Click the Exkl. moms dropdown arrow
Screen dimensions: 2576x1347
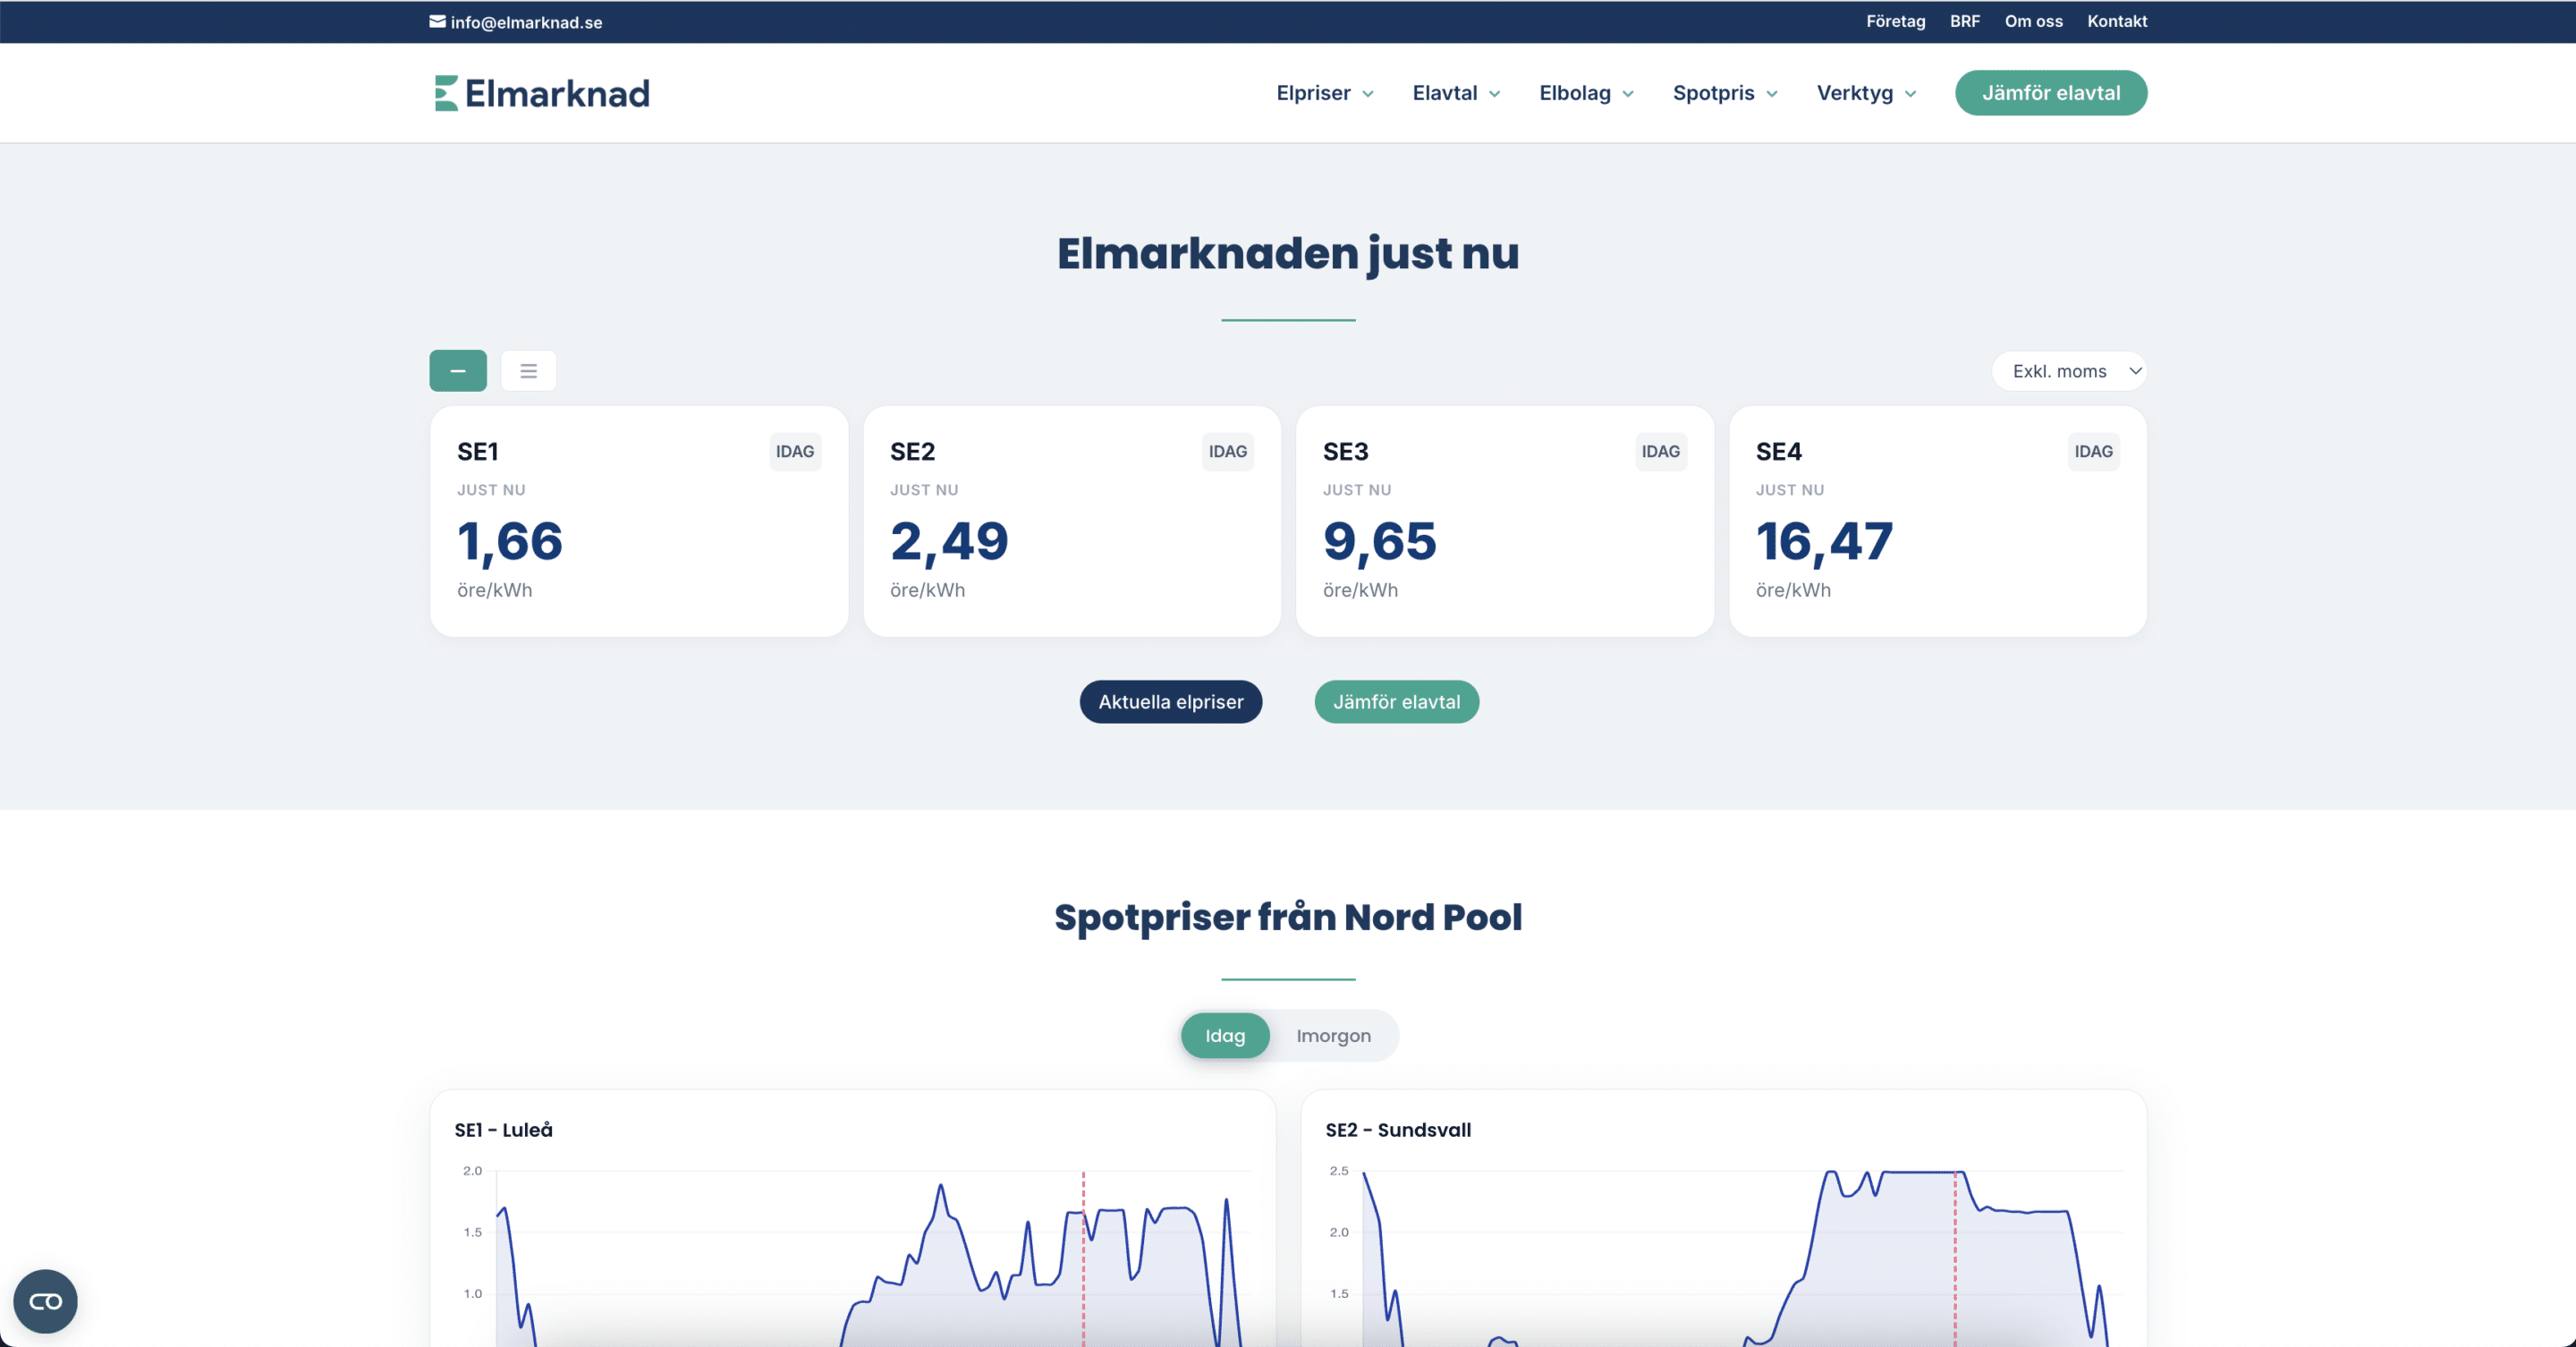tap(2134, 371)
